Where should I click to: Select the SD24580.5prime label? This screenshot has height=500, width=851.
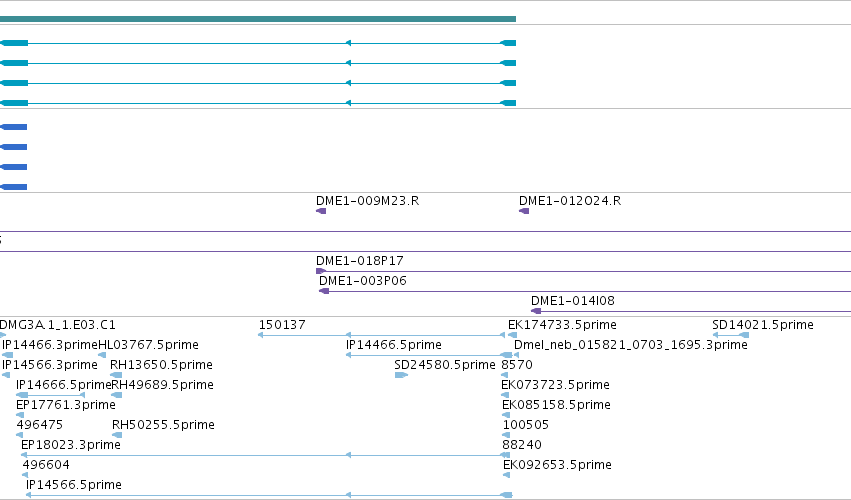click(x=445, y=365)
